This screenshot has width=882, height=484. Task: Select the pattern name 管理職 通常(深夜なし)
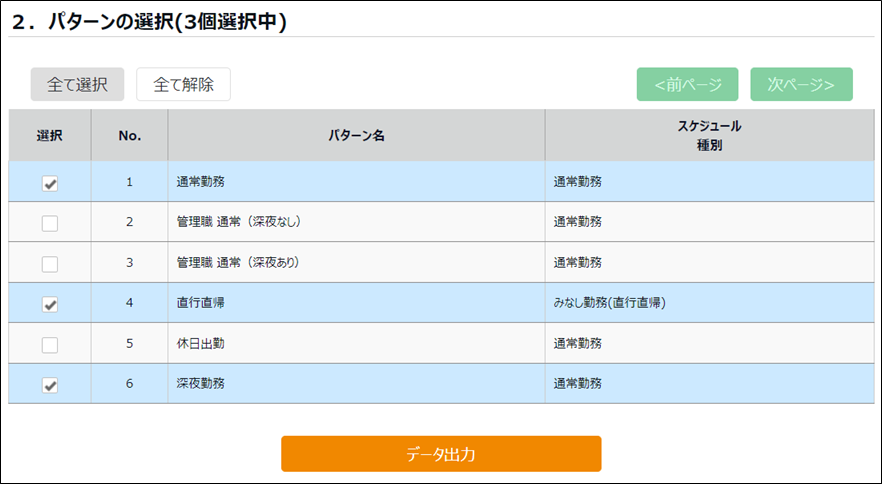pos(239,222)
